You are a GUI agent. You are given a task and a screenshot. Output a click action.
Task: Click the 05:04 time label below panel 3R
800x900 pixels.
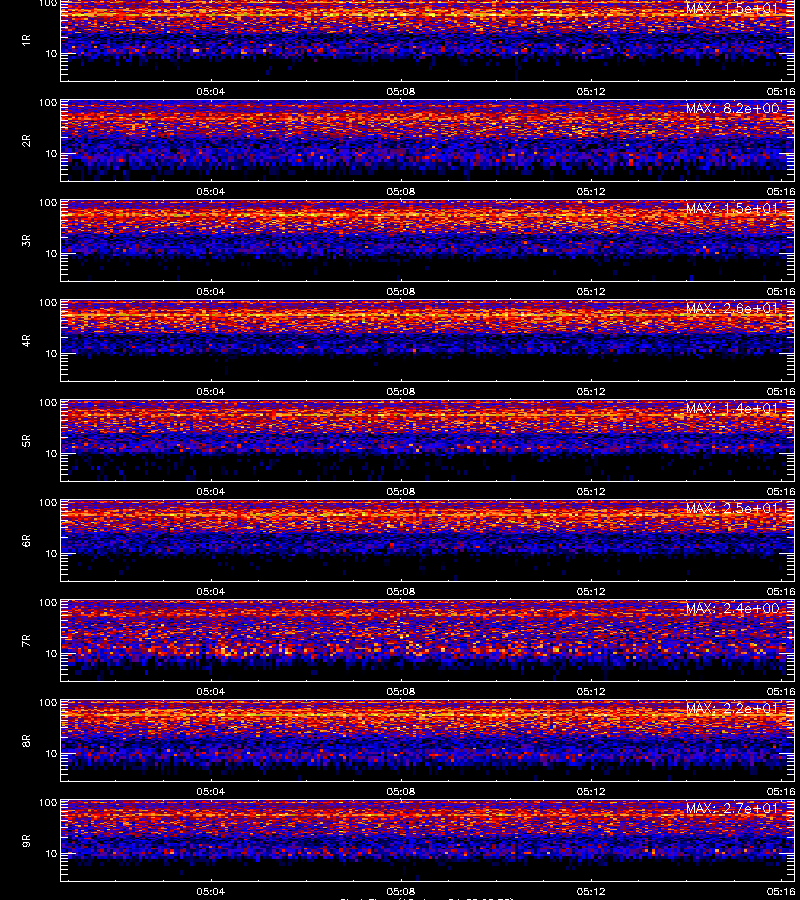[211, 291]
